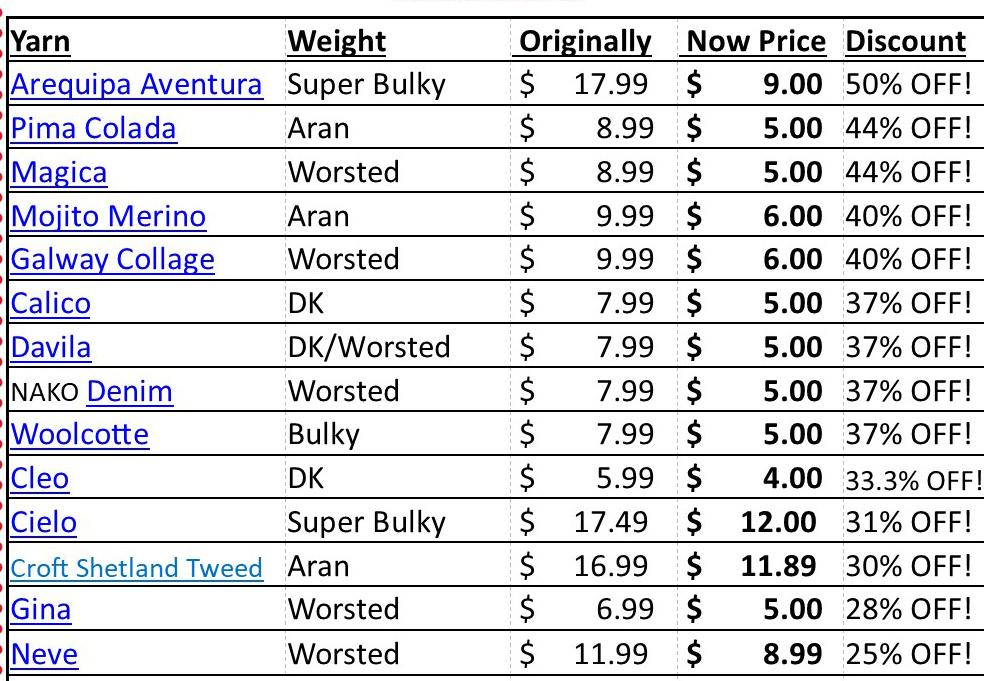Screen dimensions: 984x681
Task: Click the Denim link after NAKO
Action: [x=130, y=391]
